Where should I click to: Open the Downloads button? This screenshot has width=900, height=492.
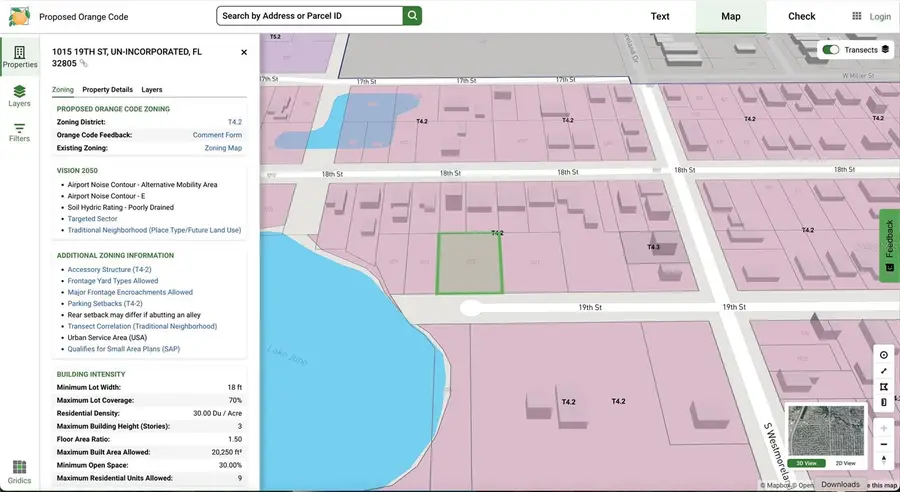tap(840, 485)
